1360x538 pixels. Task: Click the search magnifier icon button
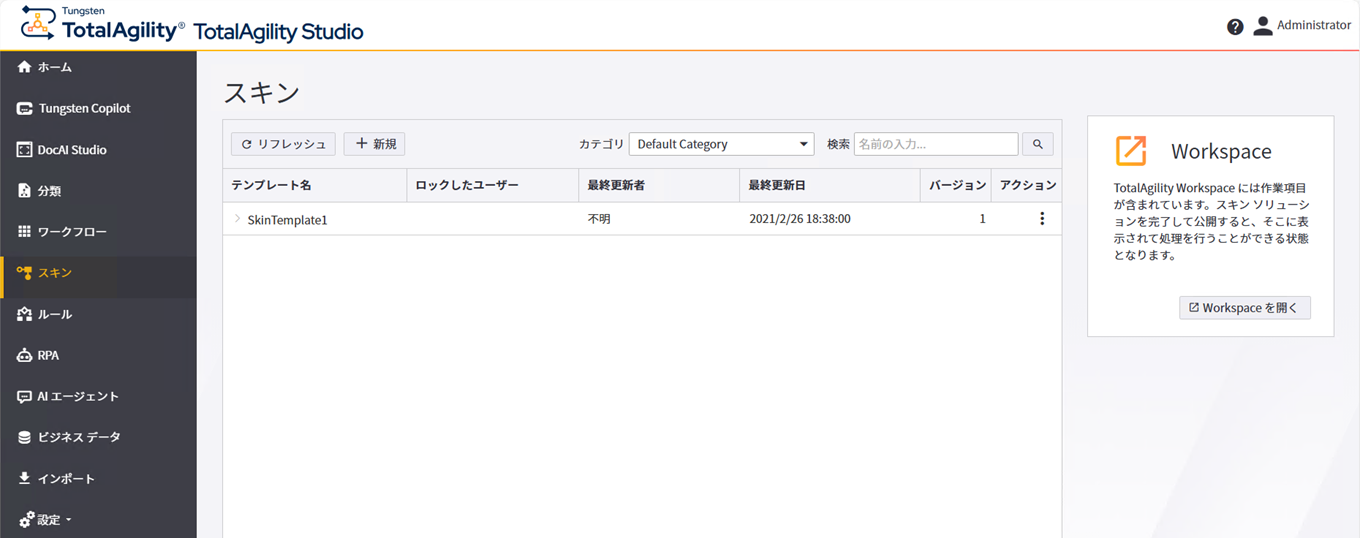coord(1037,144)
